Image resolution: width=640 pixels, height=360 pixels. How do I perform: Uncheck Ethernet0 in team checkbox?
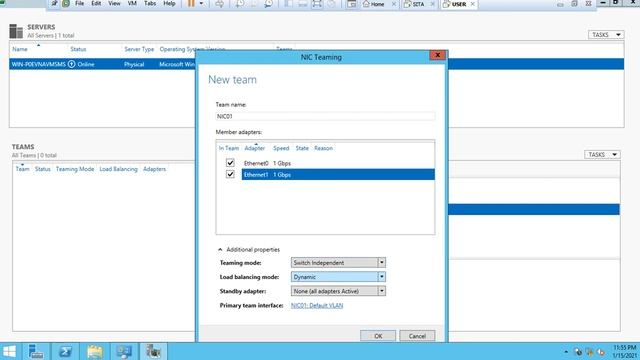(230, 163)
